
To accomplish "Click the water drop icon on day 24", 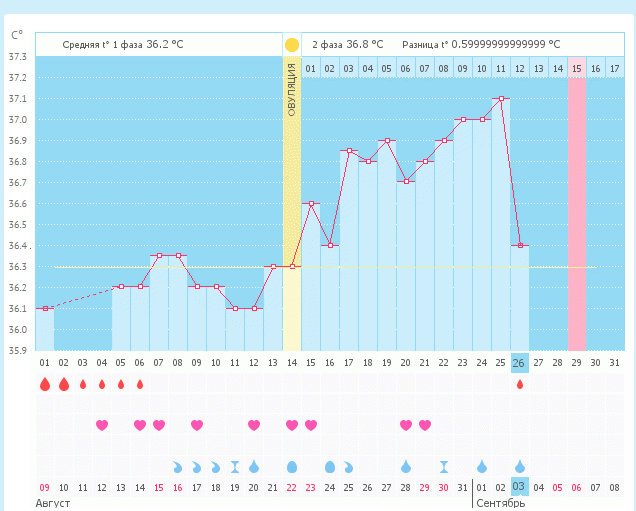I will 482,466.
